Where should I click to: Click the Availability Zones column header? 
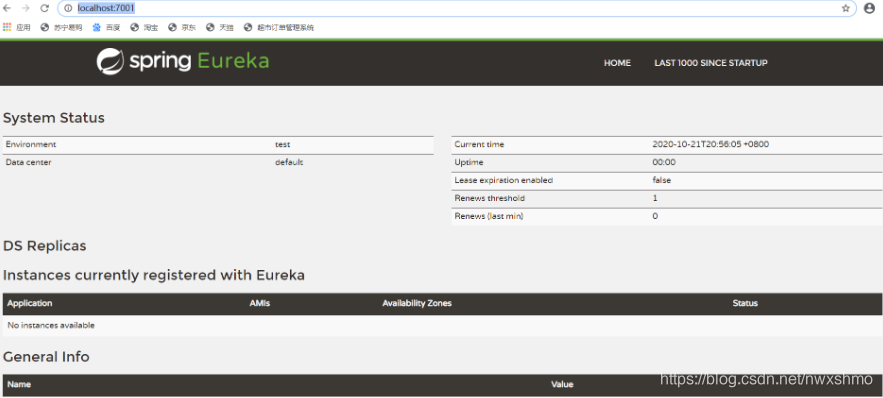(417, 303)
